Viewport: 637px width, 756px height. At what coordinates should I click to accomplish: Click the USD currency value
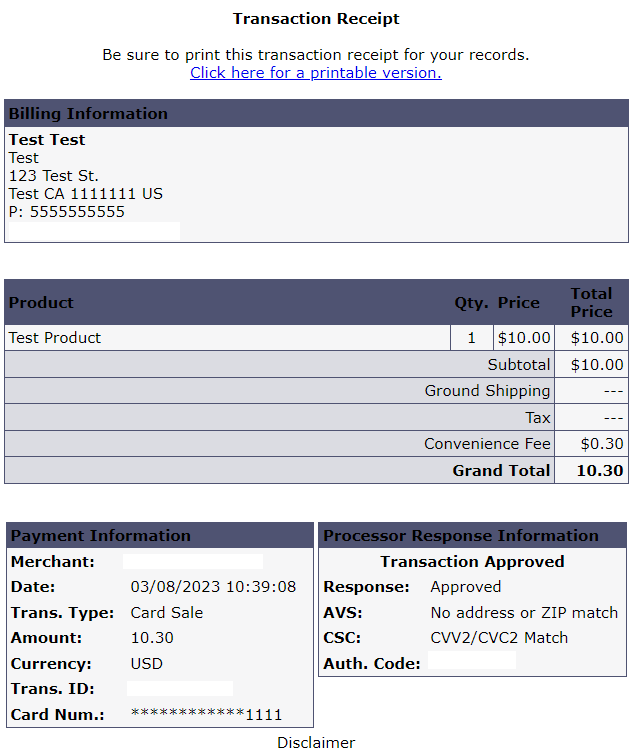(x=147, y=663)
